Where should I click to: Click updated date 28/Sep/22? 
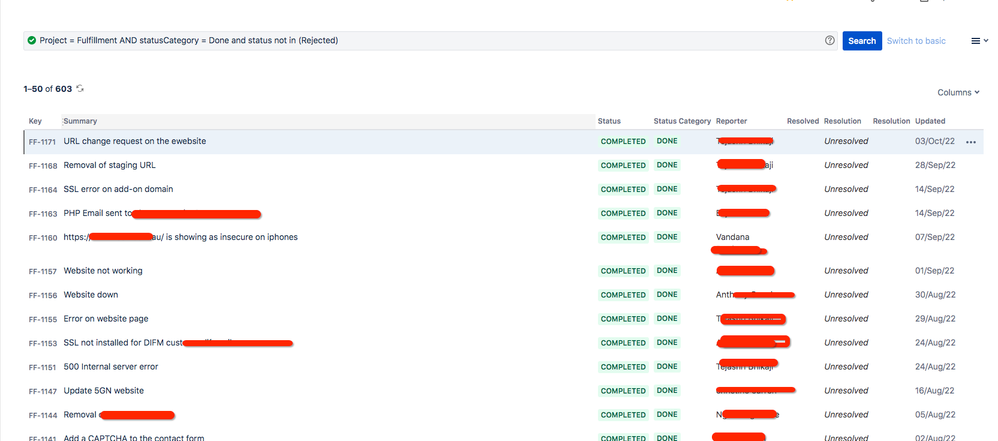[x=935, y=165]
